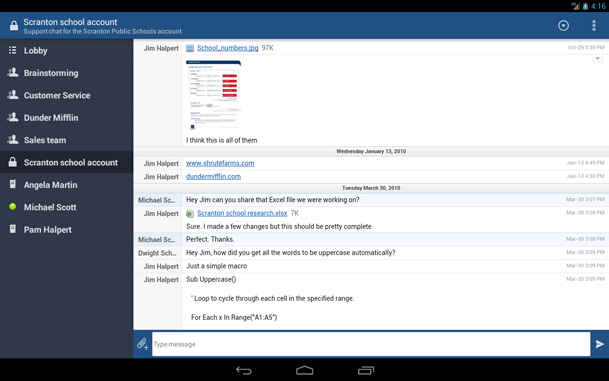Expand the message options arrow near School_numbers.jpg
Screen dimensions: 609x381
click(x=597, y=59)
